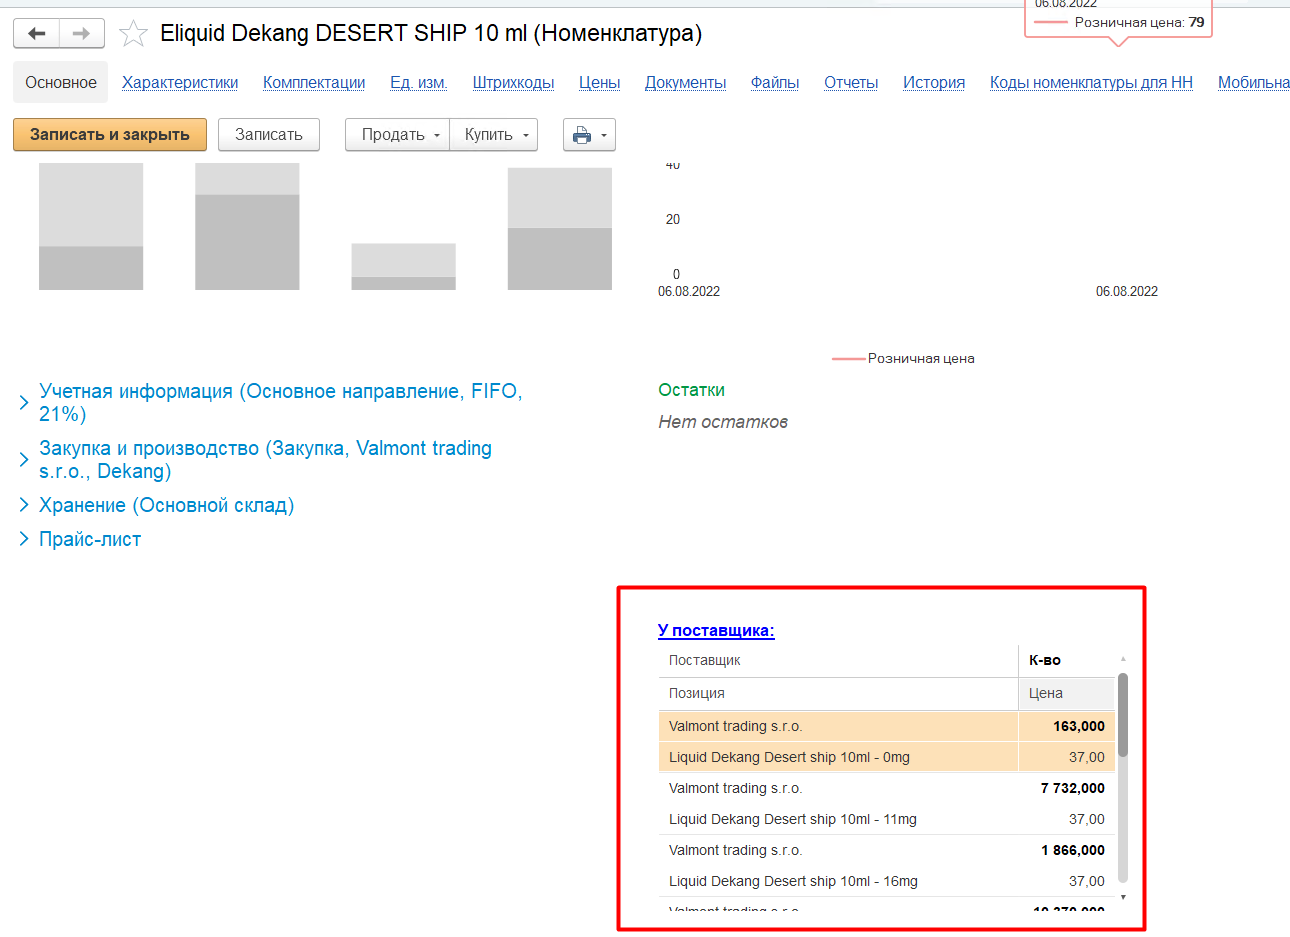The image size is (1290, 937).
Task: Open the Основное tab
Action: point(61,83)
